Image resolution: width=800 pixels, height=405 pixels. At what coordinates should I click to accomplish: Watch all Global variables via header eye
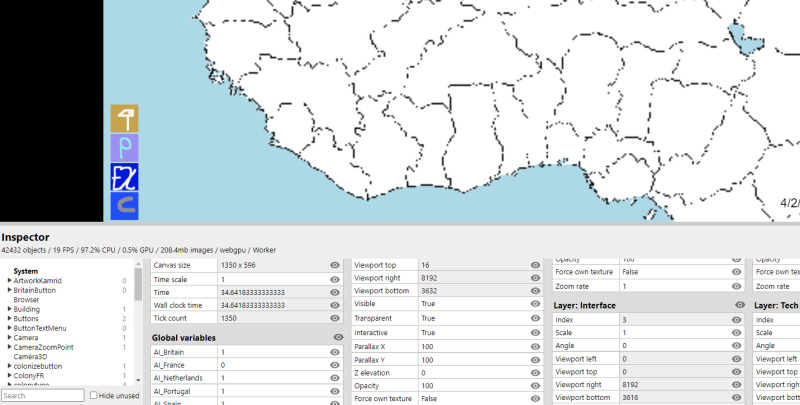[x=338, y=337]
